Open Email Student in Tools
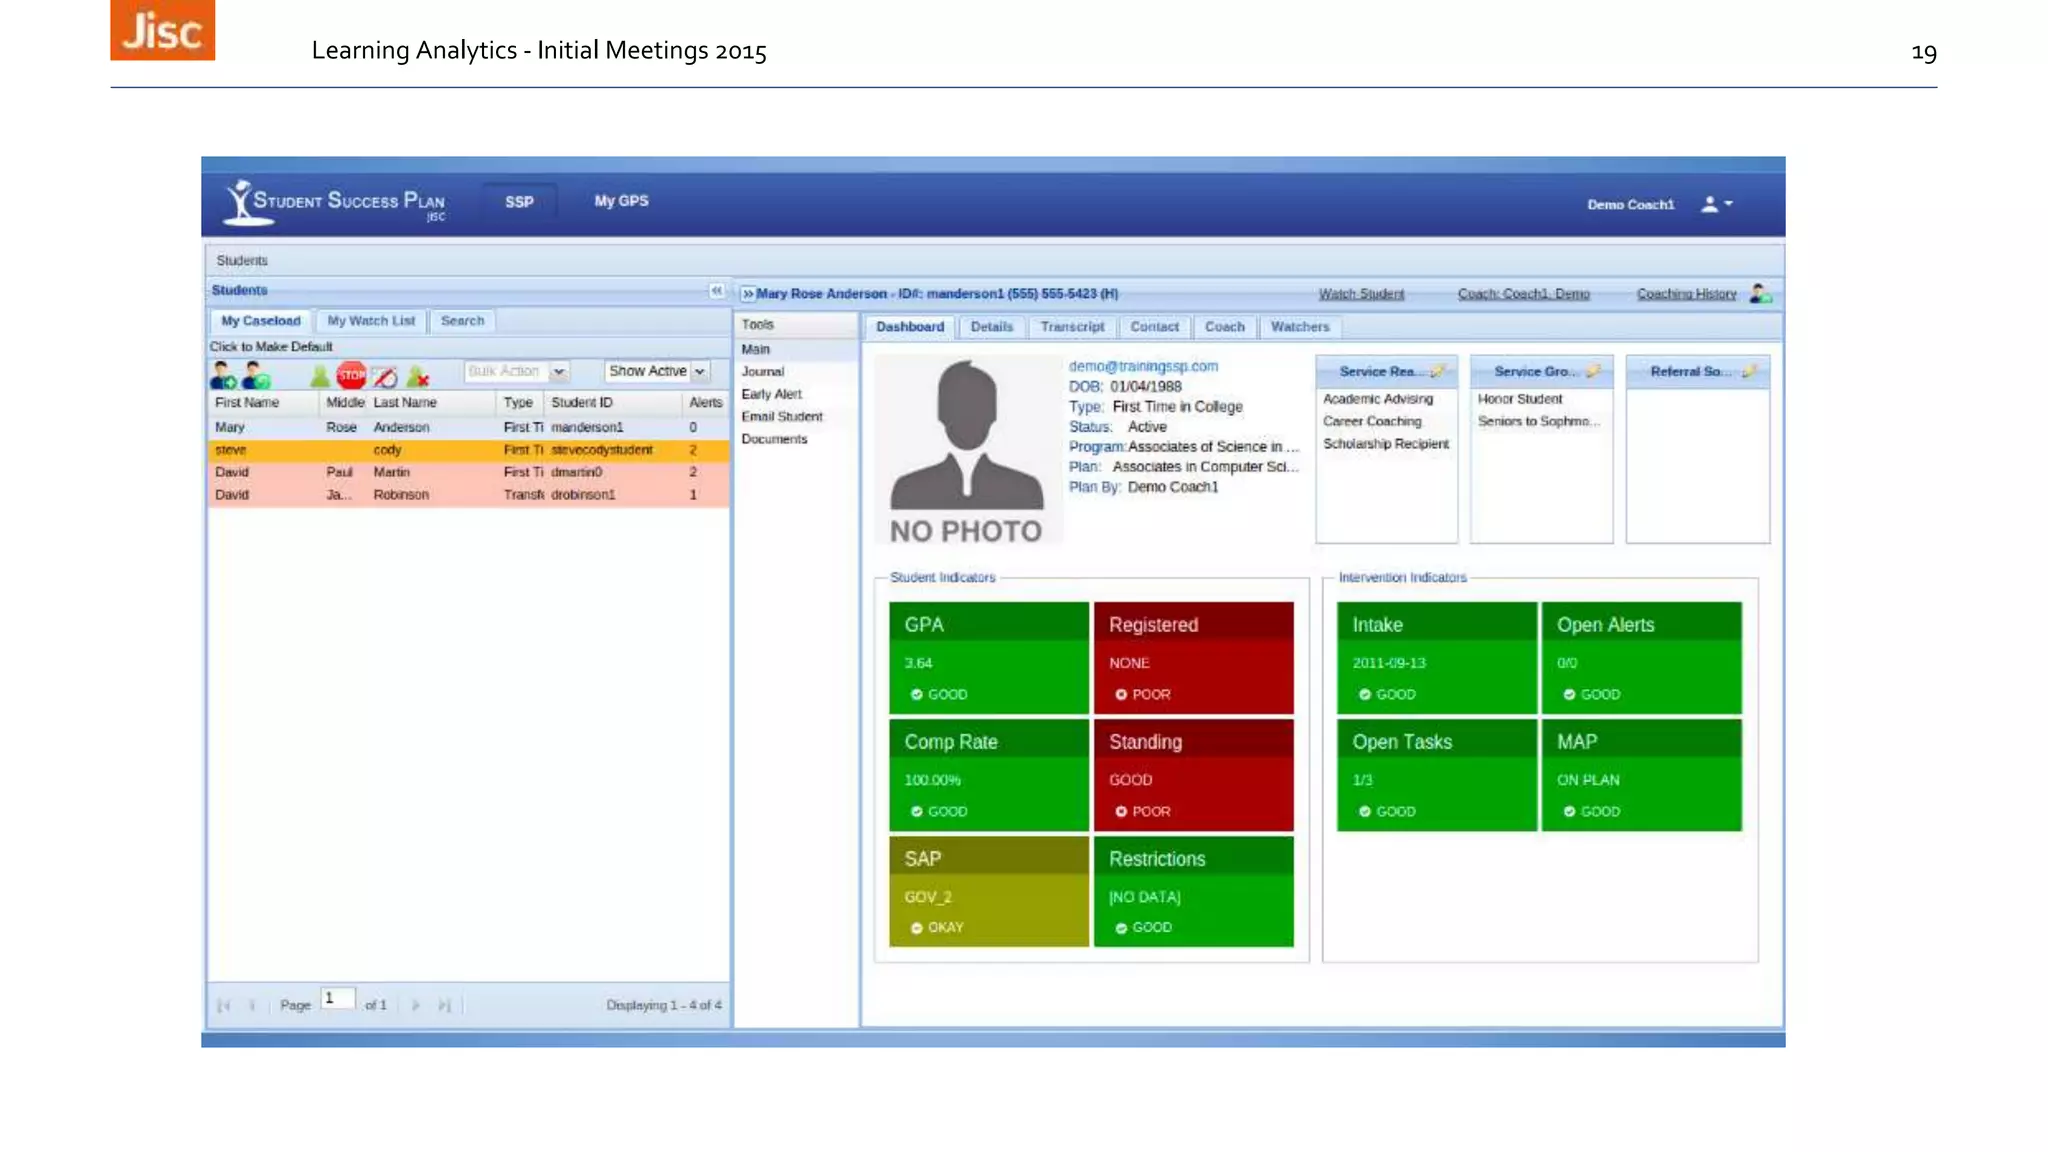This screenshot has width=2048, height=1152. 797,416
